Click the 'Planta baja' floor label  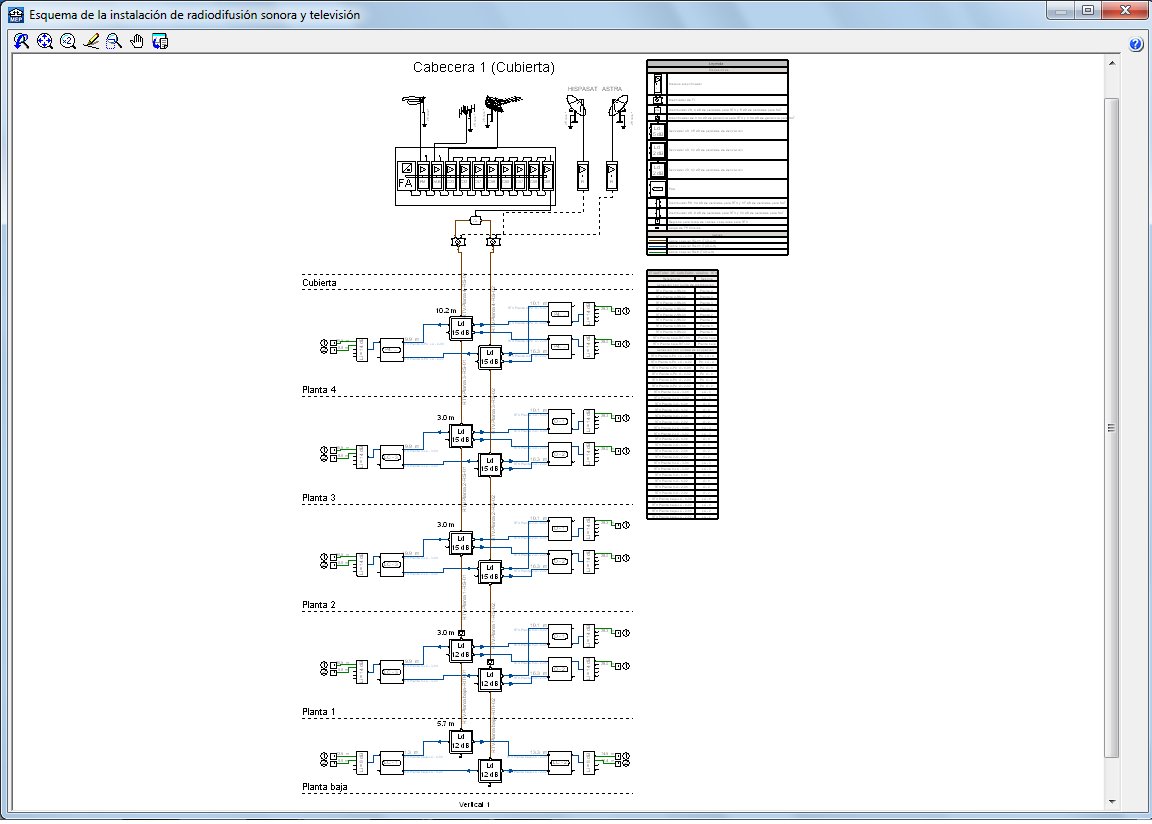(x=325, y=787)
